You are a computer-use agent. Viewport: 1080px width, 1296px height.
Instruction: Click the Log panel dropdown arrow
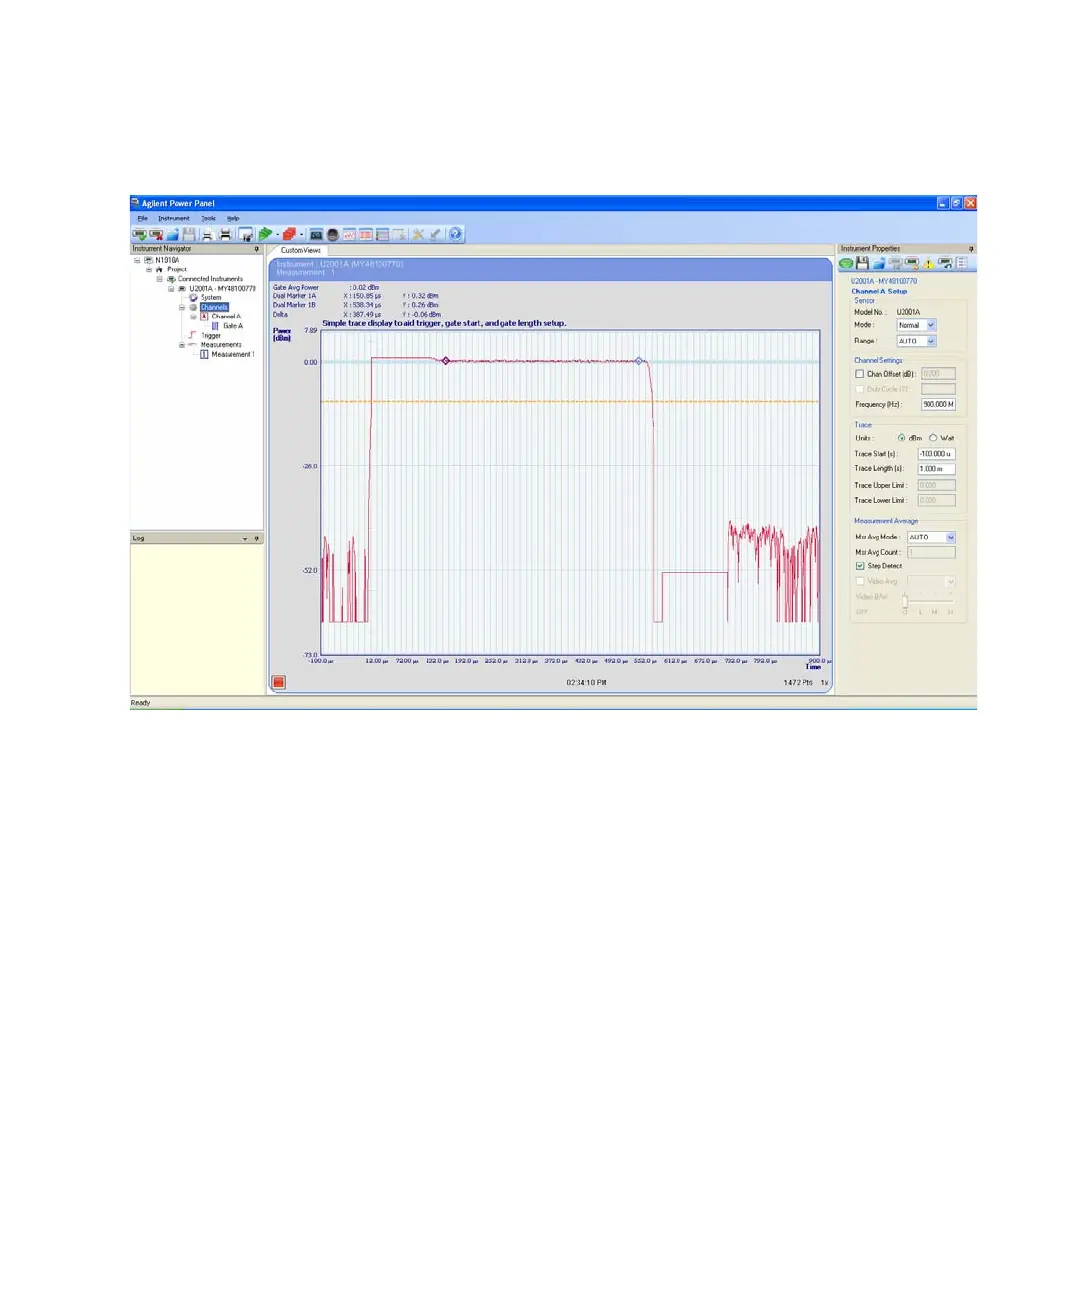click(245, 538)
